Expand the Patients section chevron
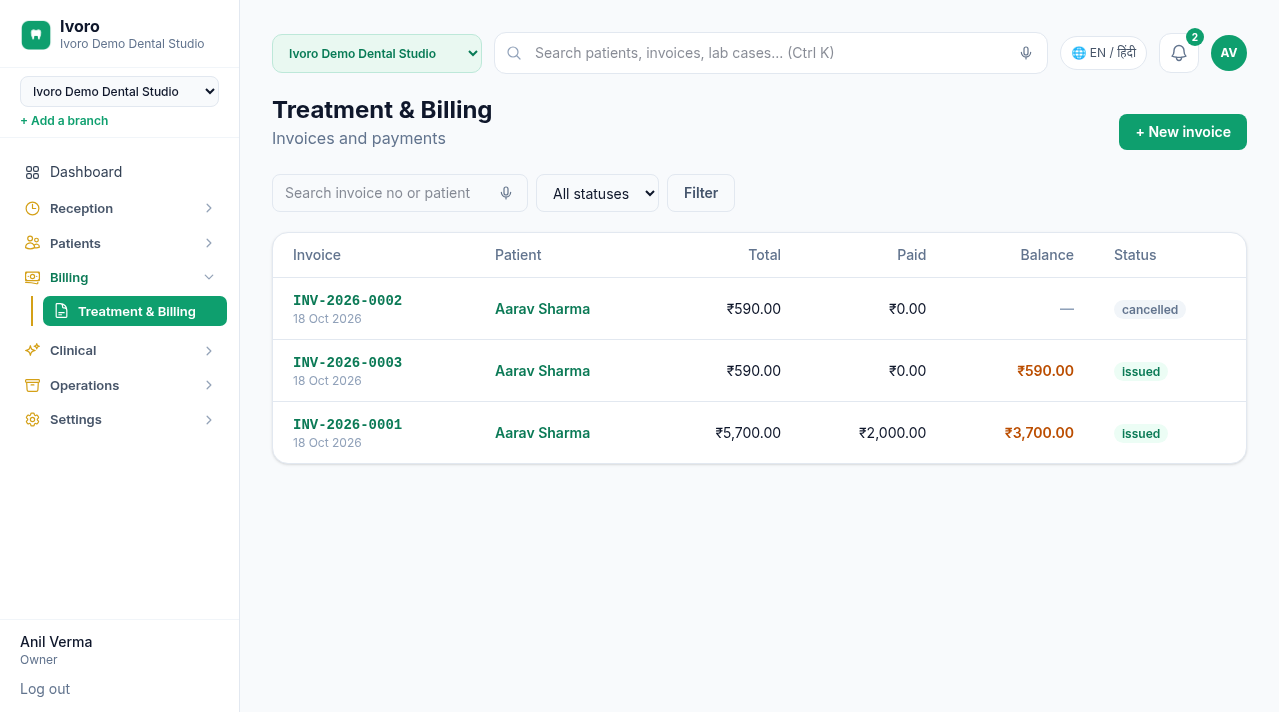This screenshot has height=712, width=1279. coord(209,243)
